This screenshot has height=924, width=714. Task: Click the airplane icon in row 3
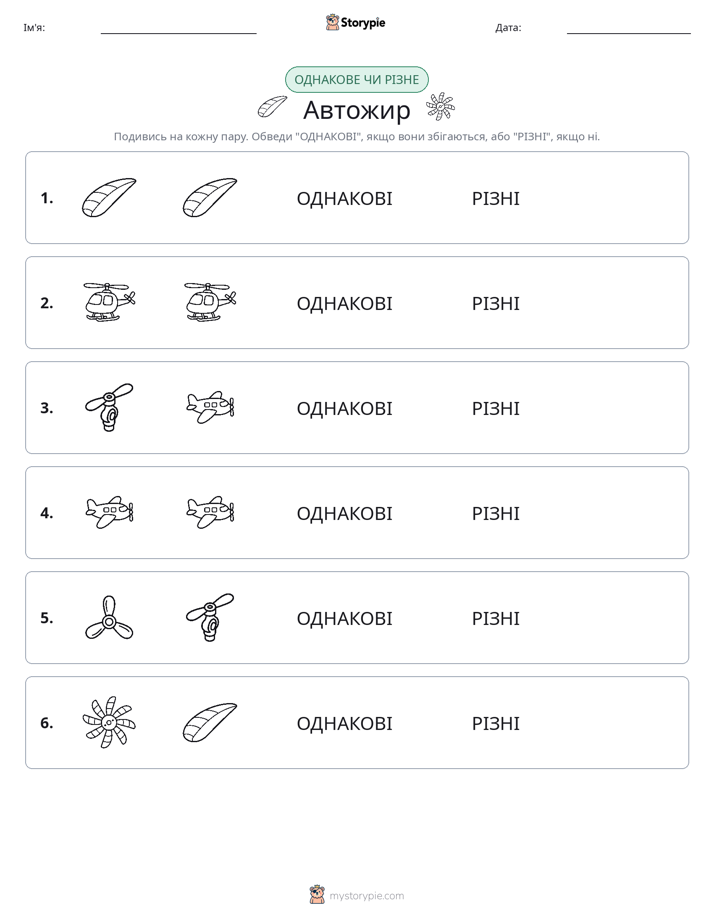(210, 407)
